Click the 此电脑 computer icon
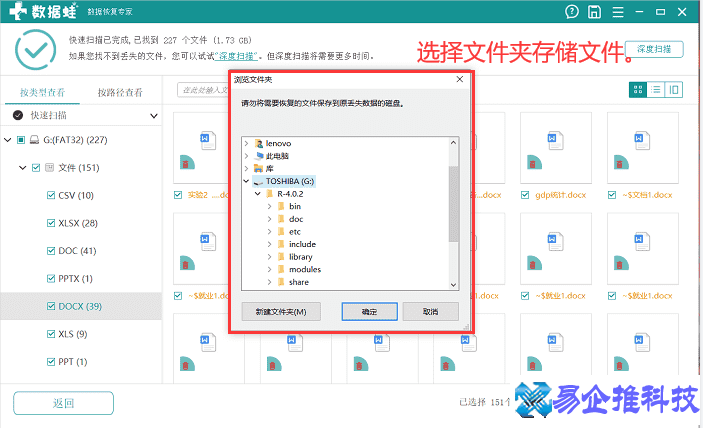Viewport: 703px width, 428px height. 259,156
